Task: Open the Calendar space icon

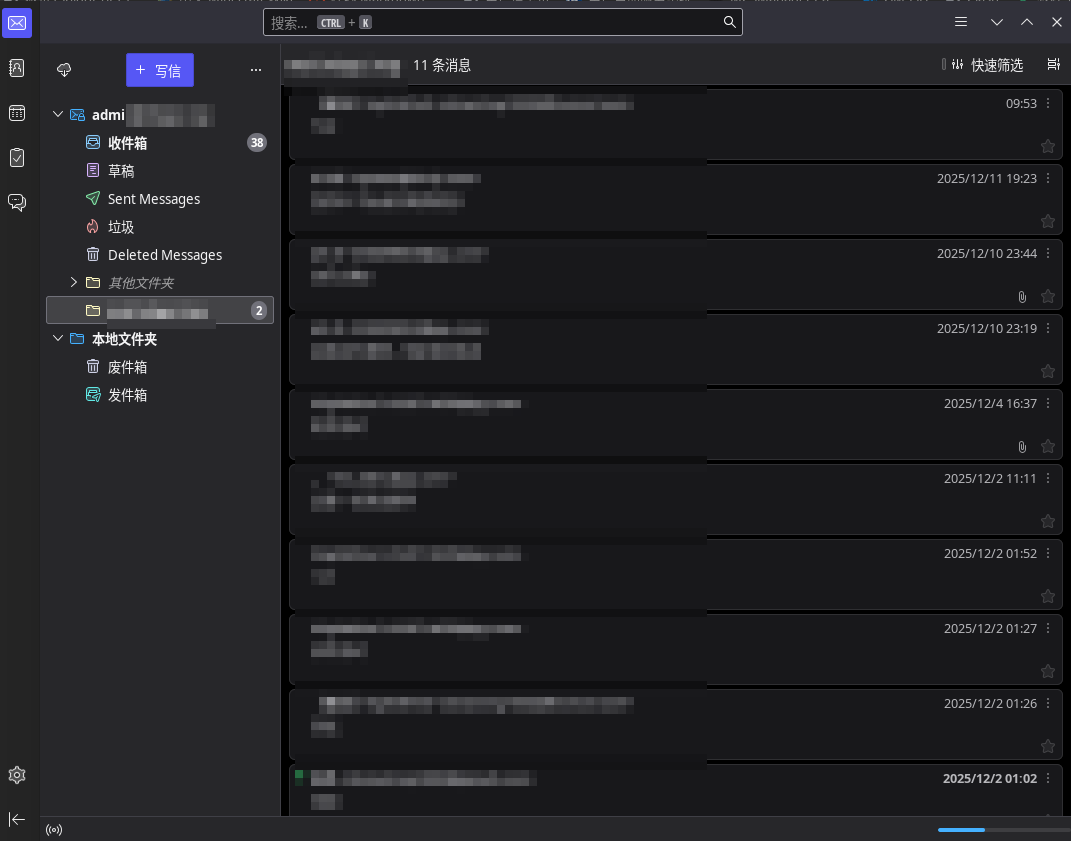Action: point(17,113)
